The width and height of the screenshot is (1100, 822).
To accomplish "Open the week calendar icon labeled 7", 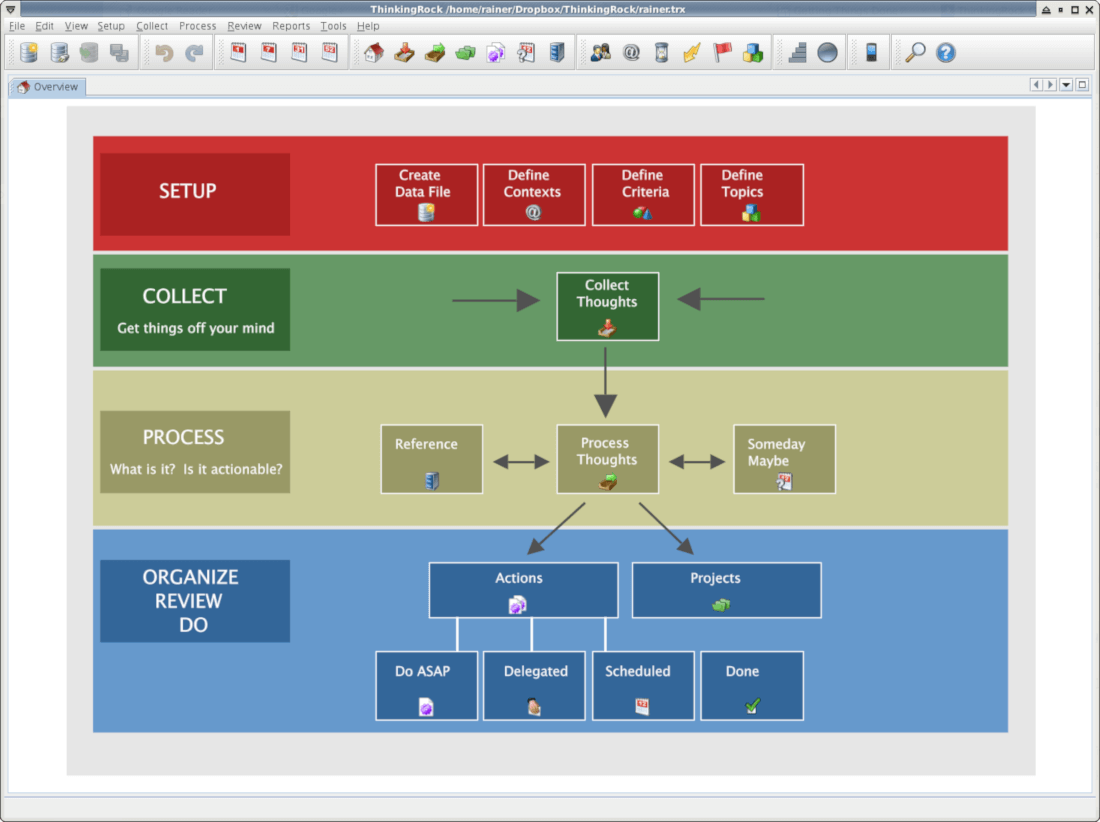I will (x=269, y=53).
